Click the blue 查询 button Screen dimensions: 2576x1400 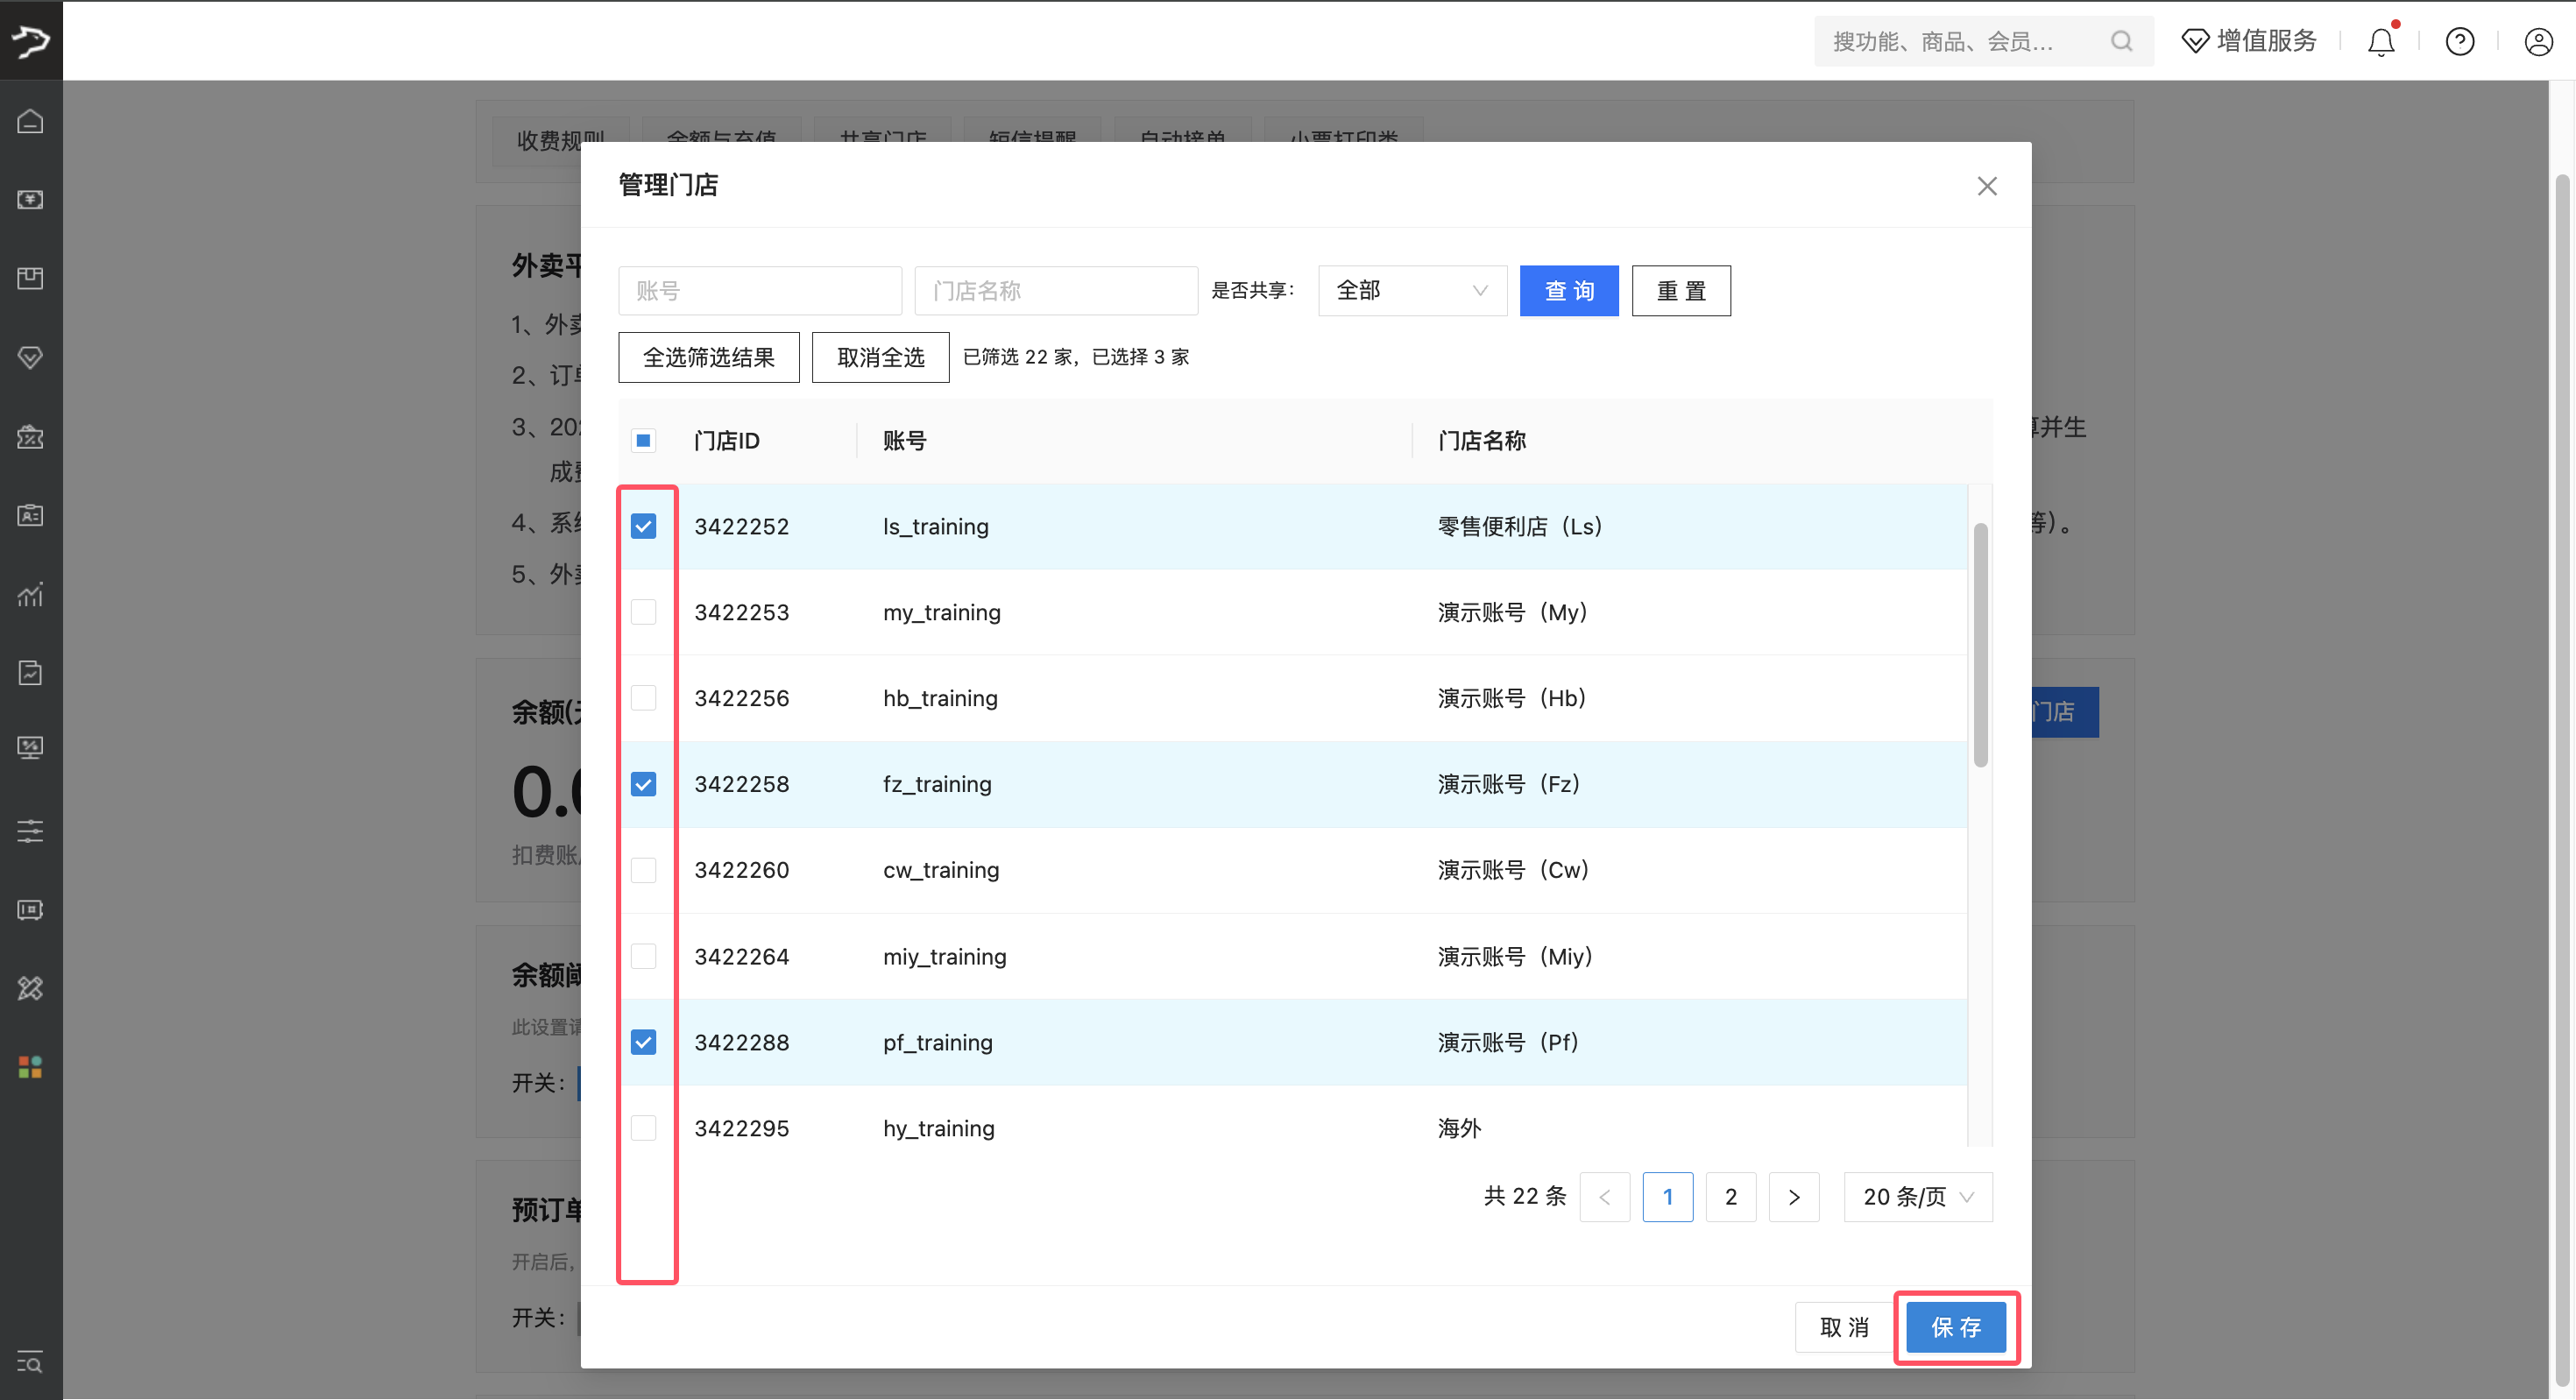(x=1568, y=291)
